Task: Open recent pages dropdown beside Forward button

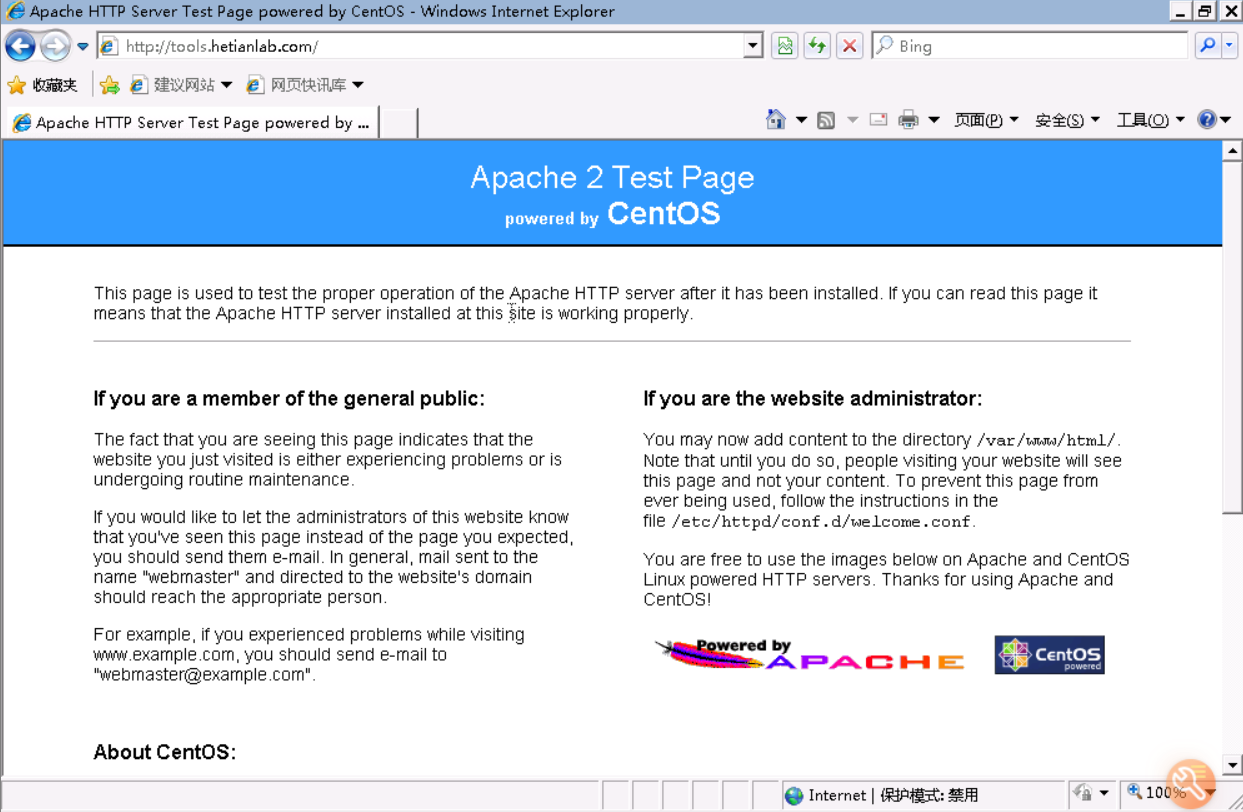Action: pyautogui.click(x=83, y=46)
